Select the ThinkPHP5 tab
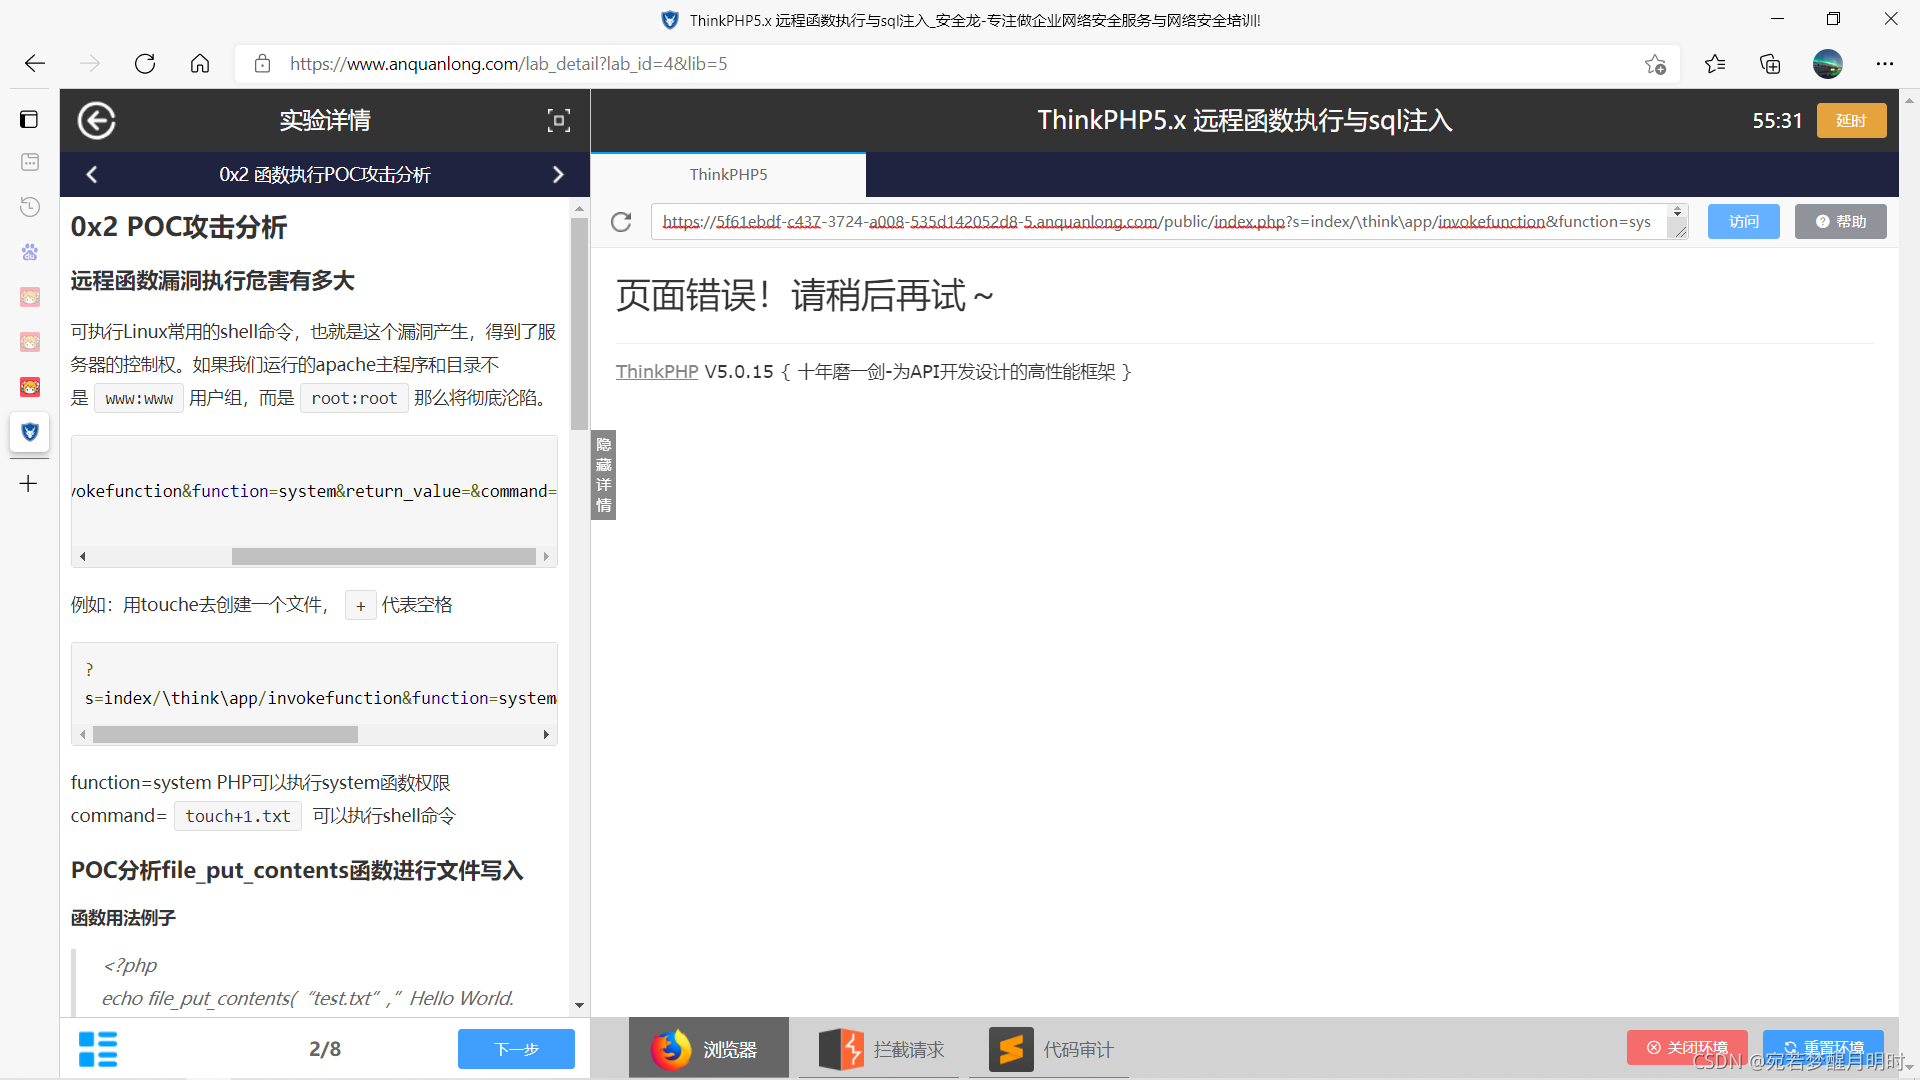This screenshot has height=1080, width=1920. pyautogui.click(x=728, y=175)
